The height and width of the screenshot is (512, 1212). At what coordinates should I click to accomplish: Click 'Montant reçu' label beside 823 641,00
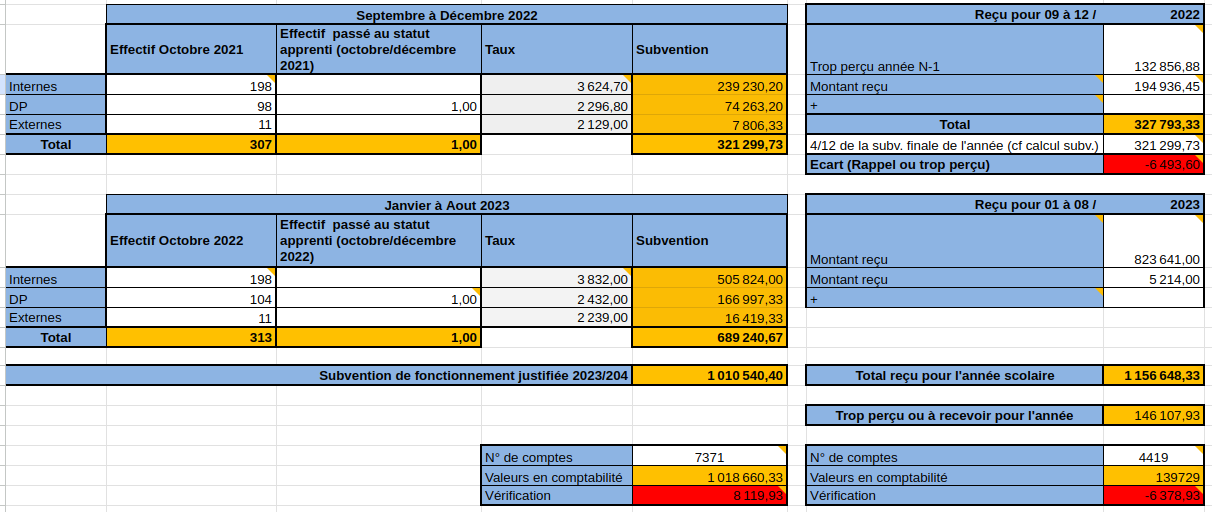coord(954,241)
